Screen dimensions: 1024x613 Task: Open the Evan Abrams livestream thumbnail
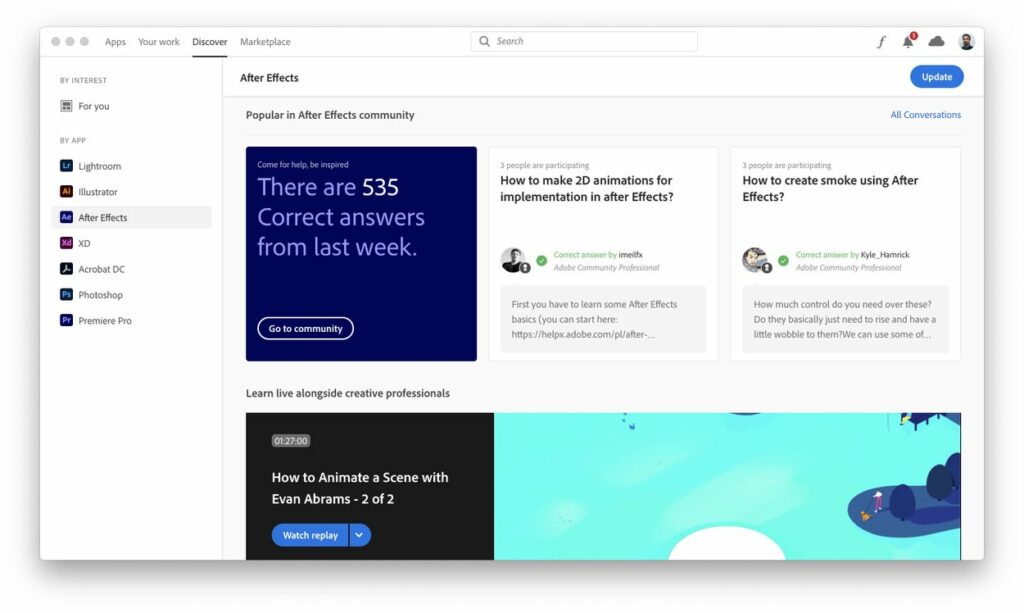click(x=727, y=486)
